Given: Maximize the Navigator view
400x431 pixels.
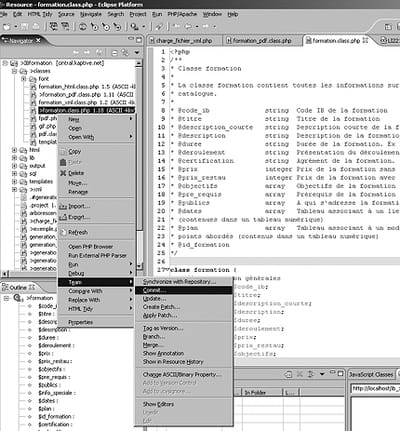Looking at the screenshot, I should tap(139, 40).
